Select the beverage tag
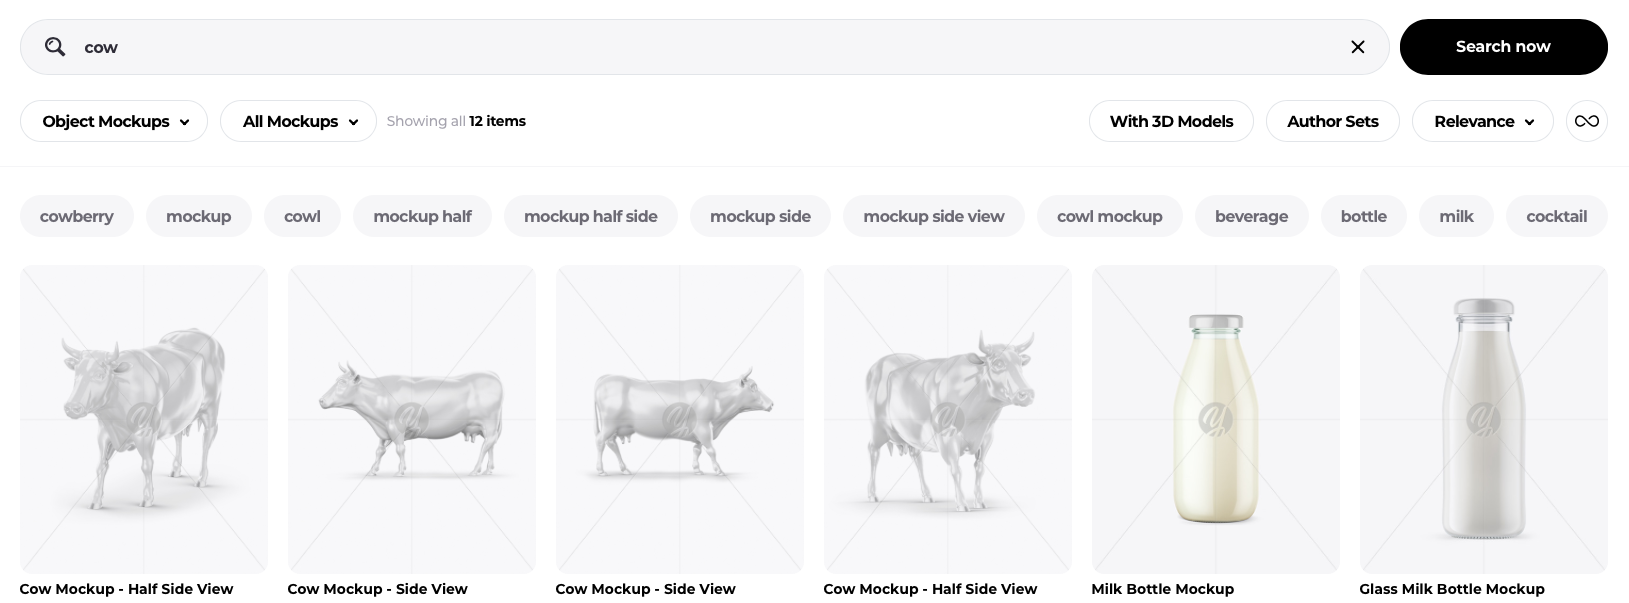Image resolution: width=1629 pixels, height=603 pixels. coord(1251,216)
